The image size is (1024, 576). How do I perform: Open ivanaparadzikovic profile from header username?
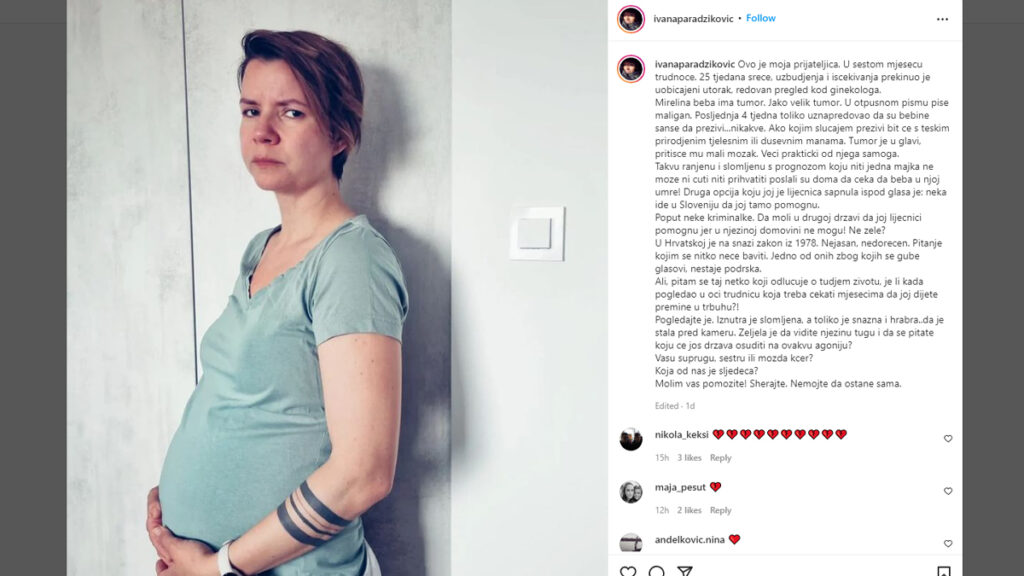click(693, 19)
